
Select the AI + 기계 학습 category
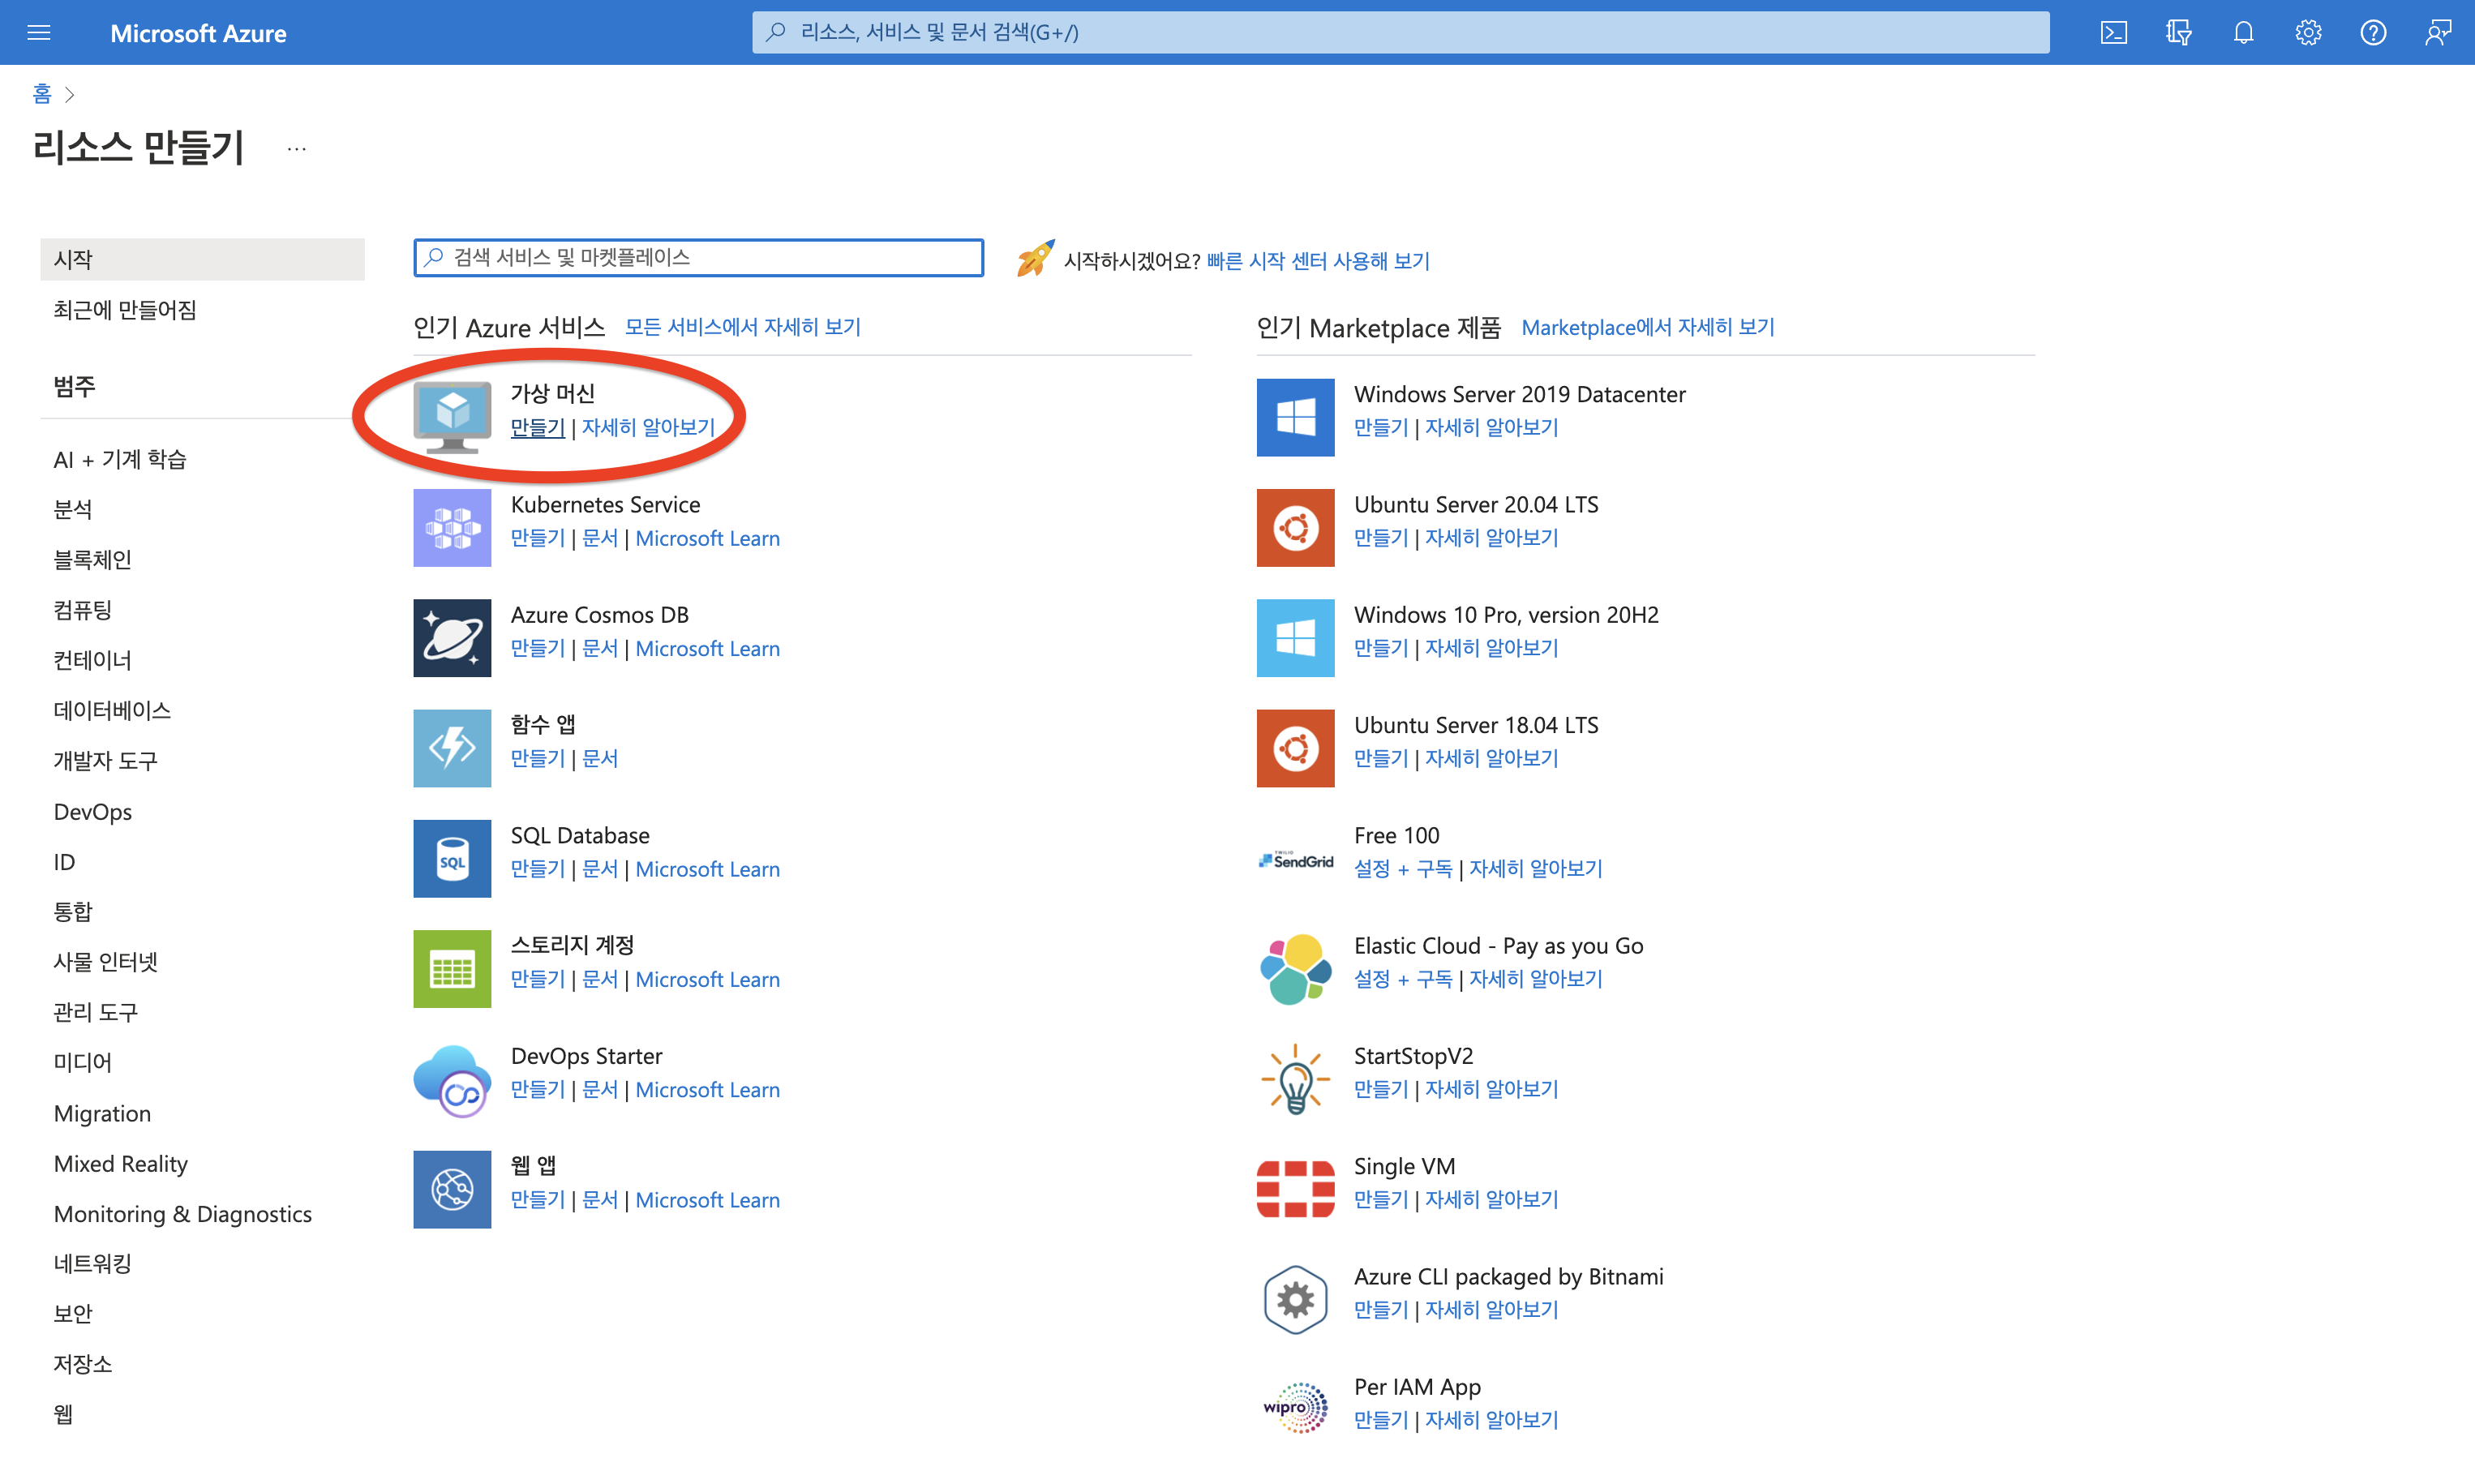click(x=120, y=459)
